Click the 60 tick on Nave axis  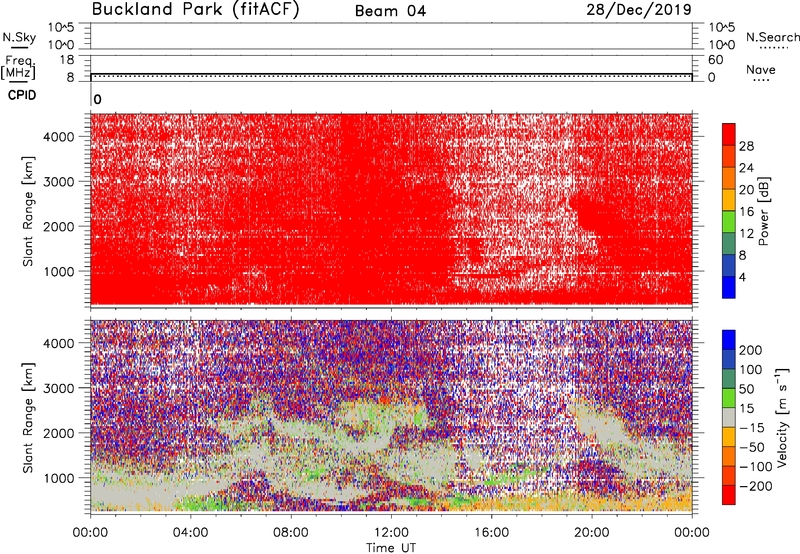(x=715, y=60)
